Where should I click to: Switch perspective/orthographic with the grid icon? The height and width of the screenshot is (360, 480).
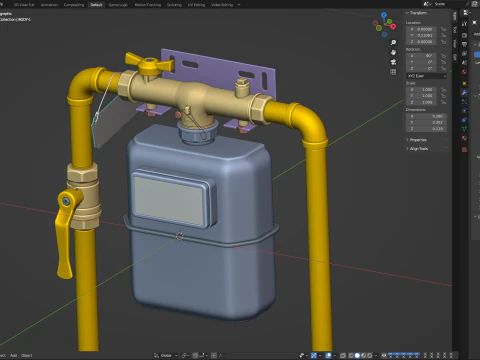pyautogui.click(x=393, y=72)
